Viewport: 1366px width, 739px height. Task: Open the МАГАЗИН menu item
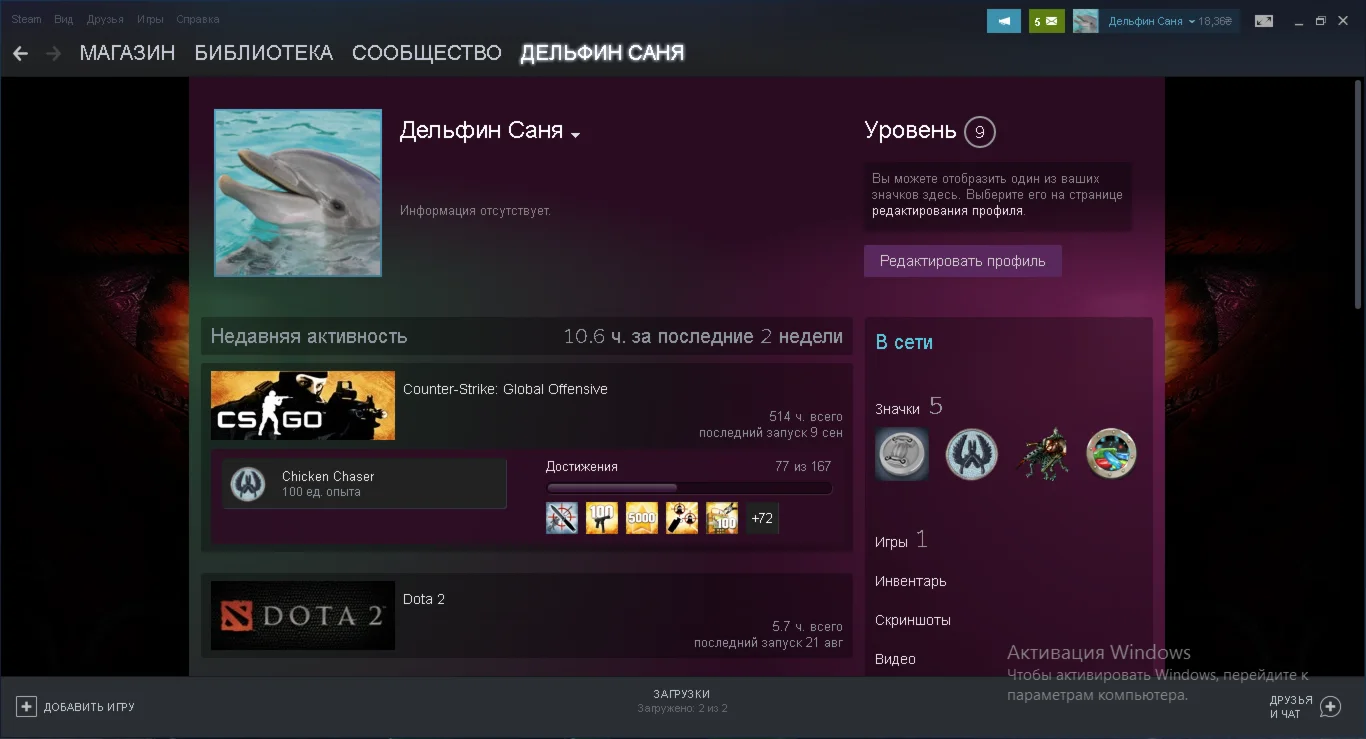coord(127,52)
